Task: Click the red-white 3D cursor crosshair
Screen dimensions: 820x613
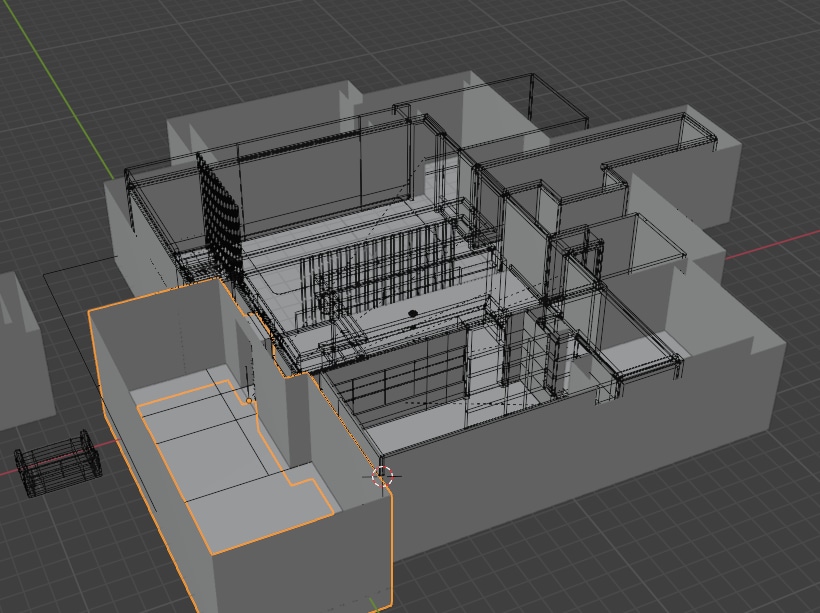Action: (382, 476)
